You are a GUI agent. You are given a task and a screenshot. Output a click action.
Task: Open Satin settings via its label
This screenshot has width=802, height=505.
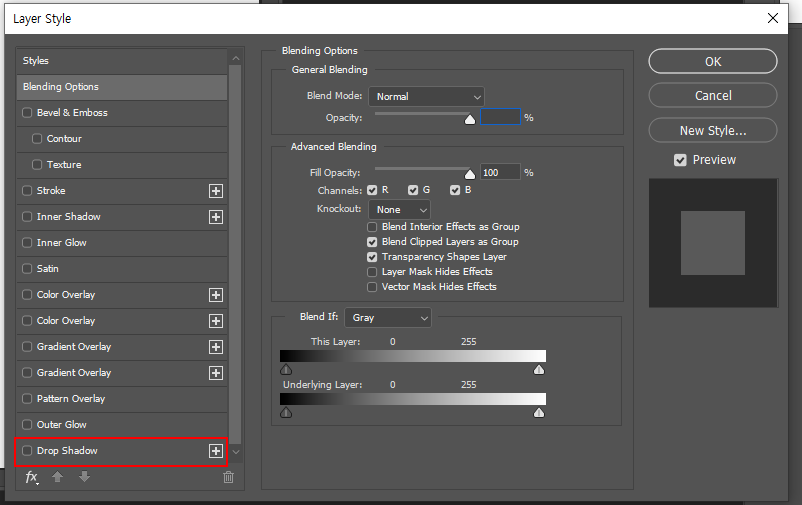pos(48,269)
